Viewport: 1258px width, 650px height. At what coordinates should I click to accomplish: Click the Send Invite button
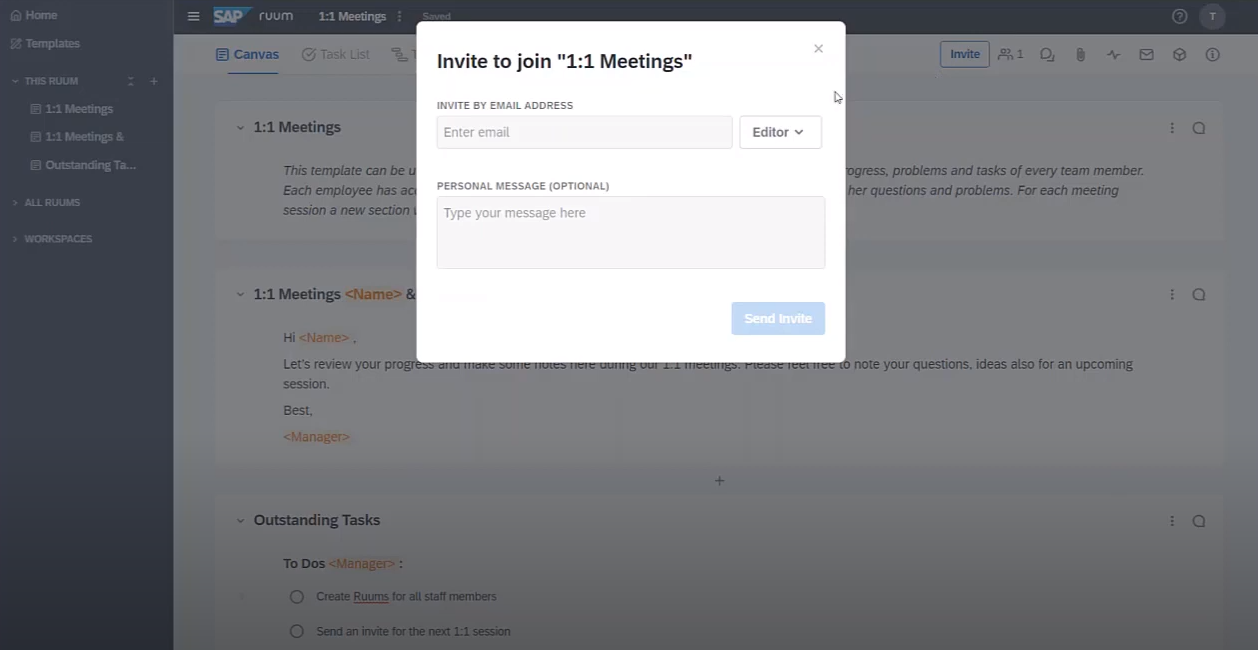777,318
